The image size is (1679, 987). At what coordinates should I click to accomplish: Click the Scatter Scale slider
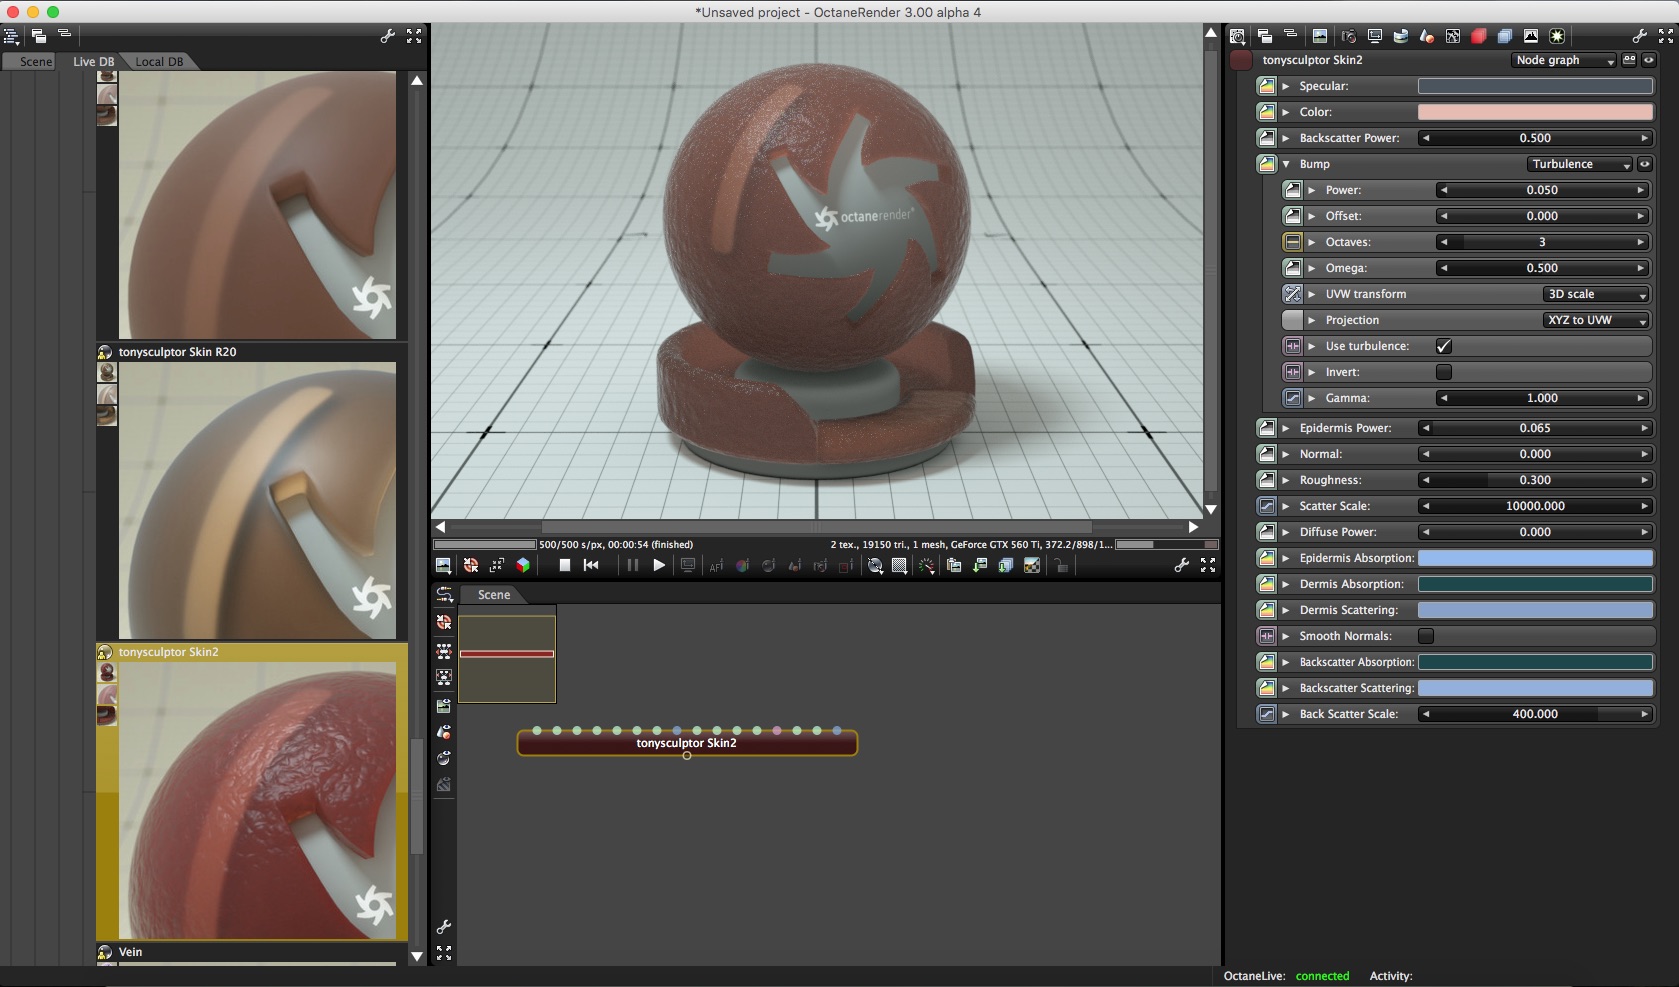click(1535, 506)
